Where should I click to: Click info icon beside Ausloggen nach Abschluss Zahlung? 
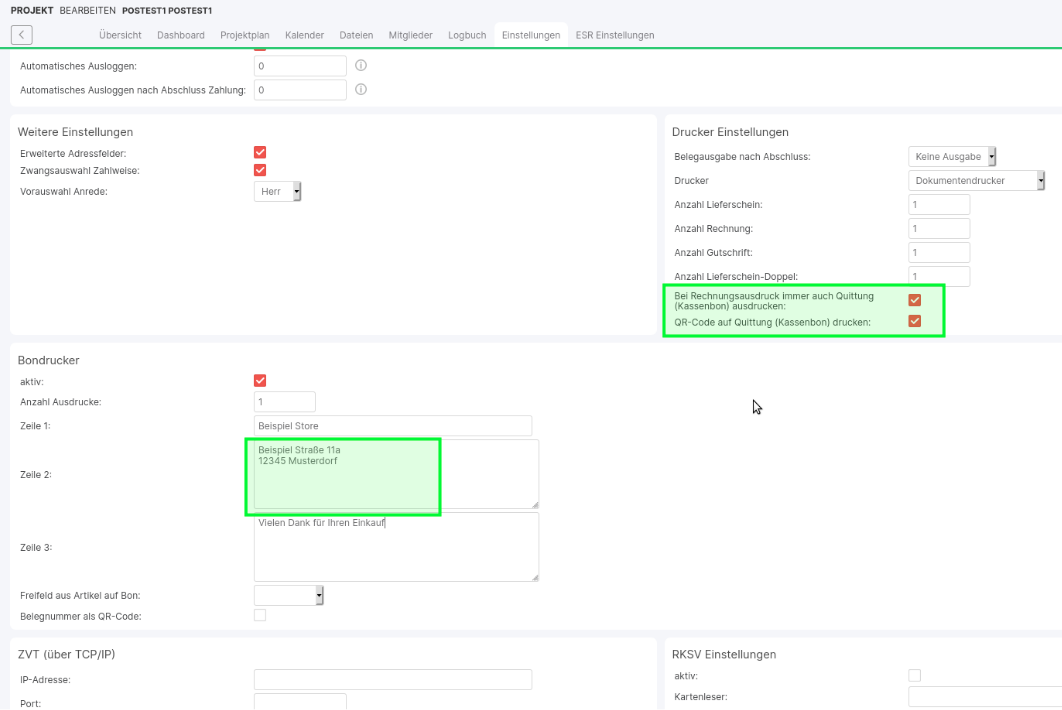(361, 90)
